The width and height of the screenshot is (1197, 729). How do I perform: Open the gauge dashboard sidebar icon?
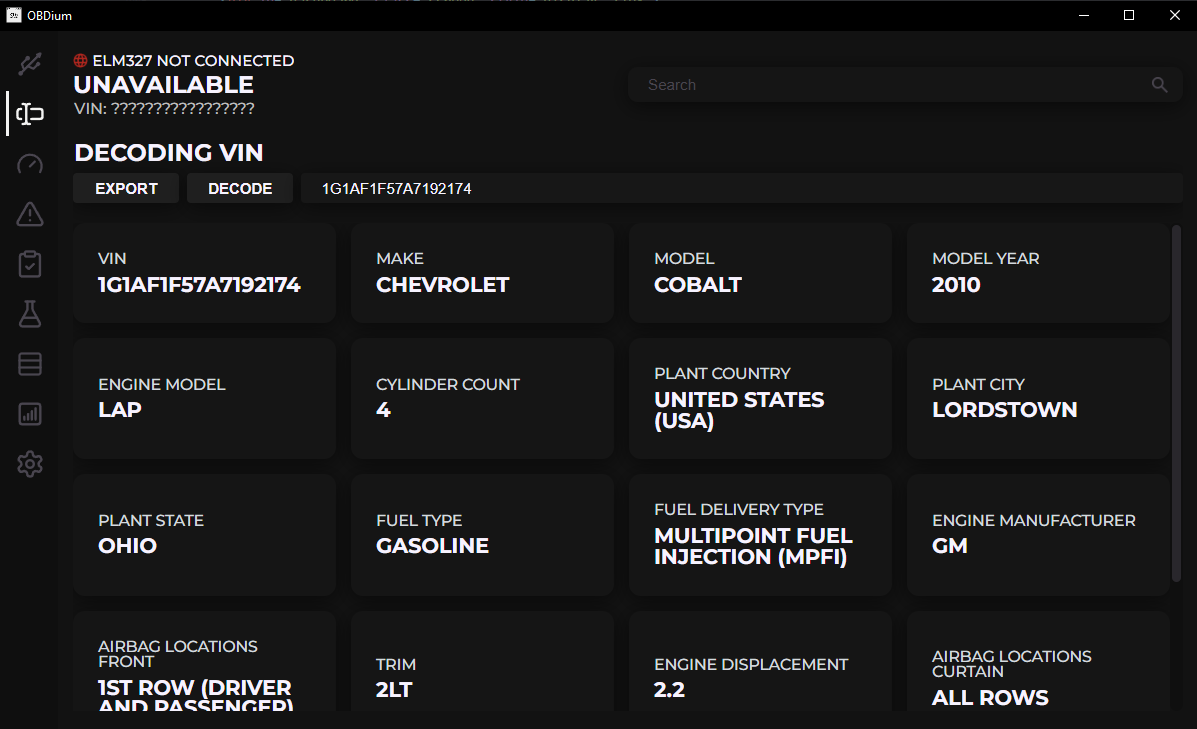coord(30,164)
